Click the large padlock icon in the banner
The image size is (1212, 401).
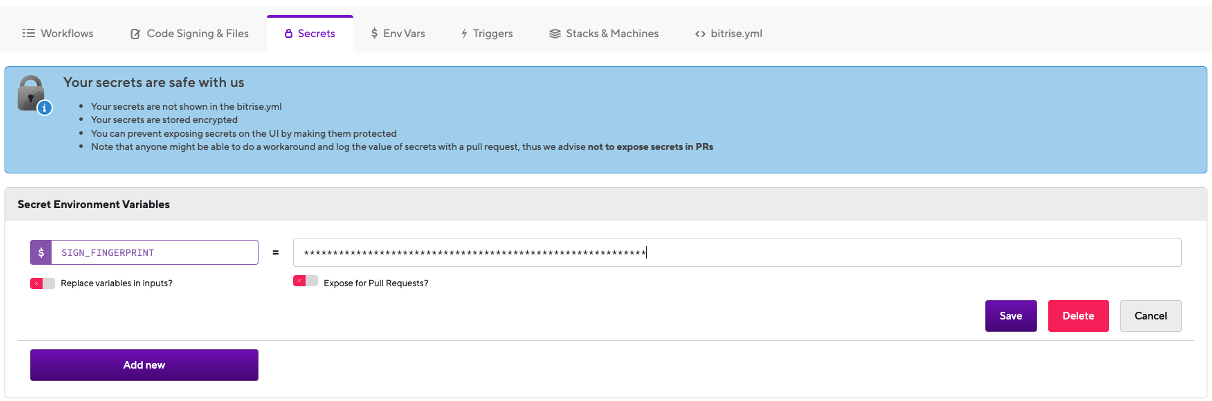click(32, 92)
